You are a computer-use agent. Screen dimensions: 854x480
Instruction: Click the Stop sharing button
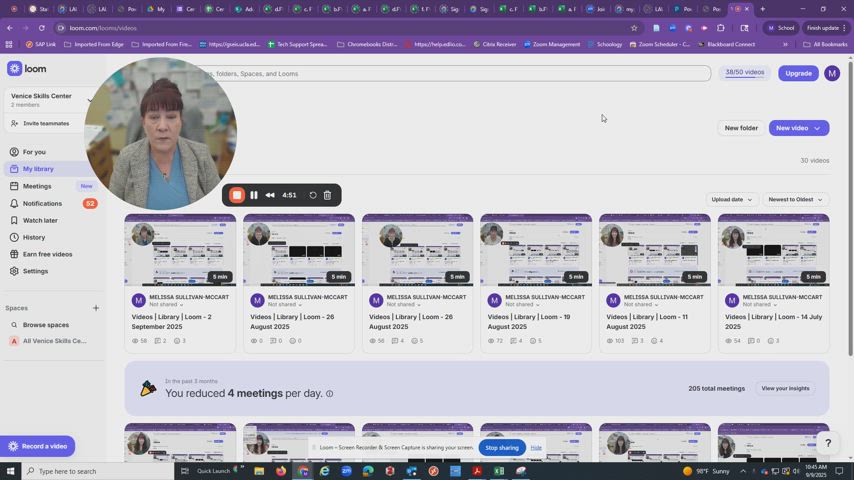pyautogui.click(x=502, y=448)
